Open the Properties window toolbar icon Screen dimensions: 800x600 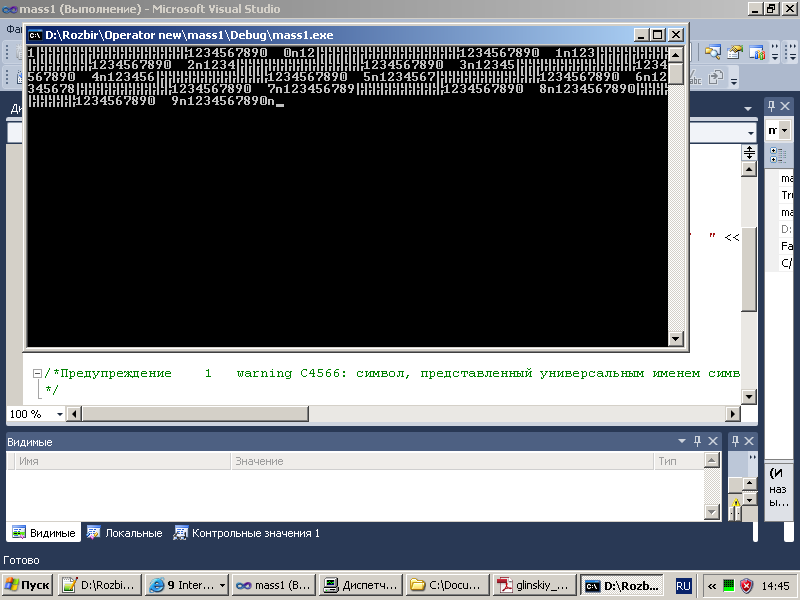point(736,53)
